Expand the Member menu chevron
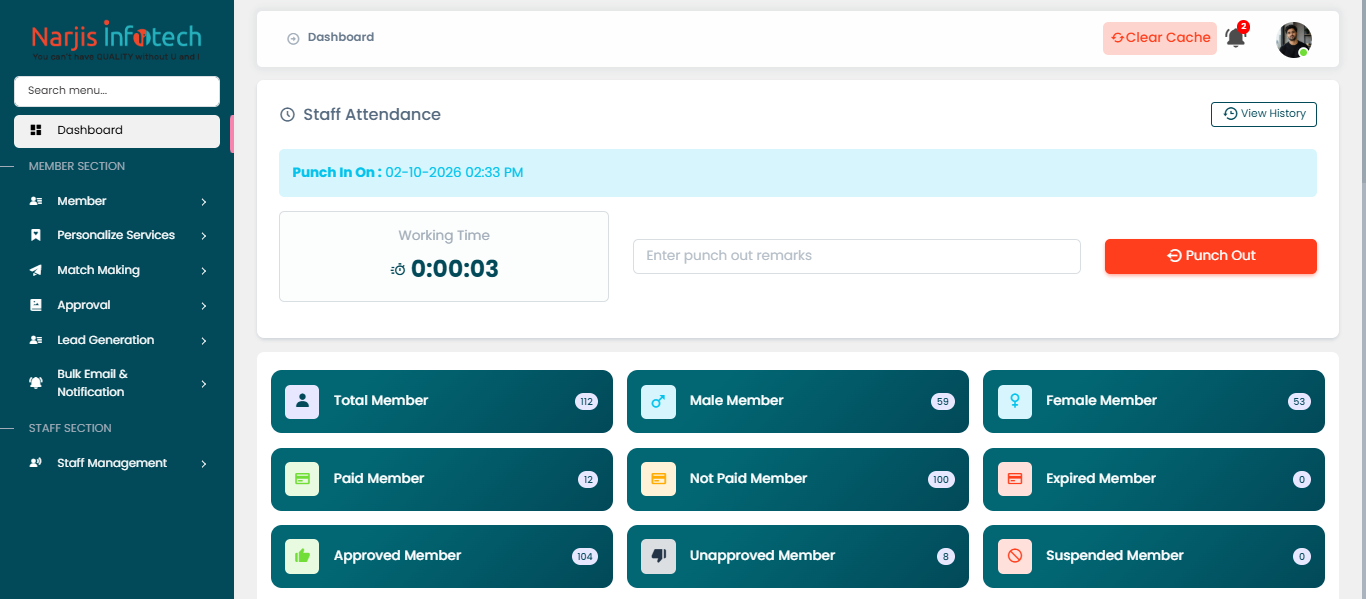 (x=204, y=202)
